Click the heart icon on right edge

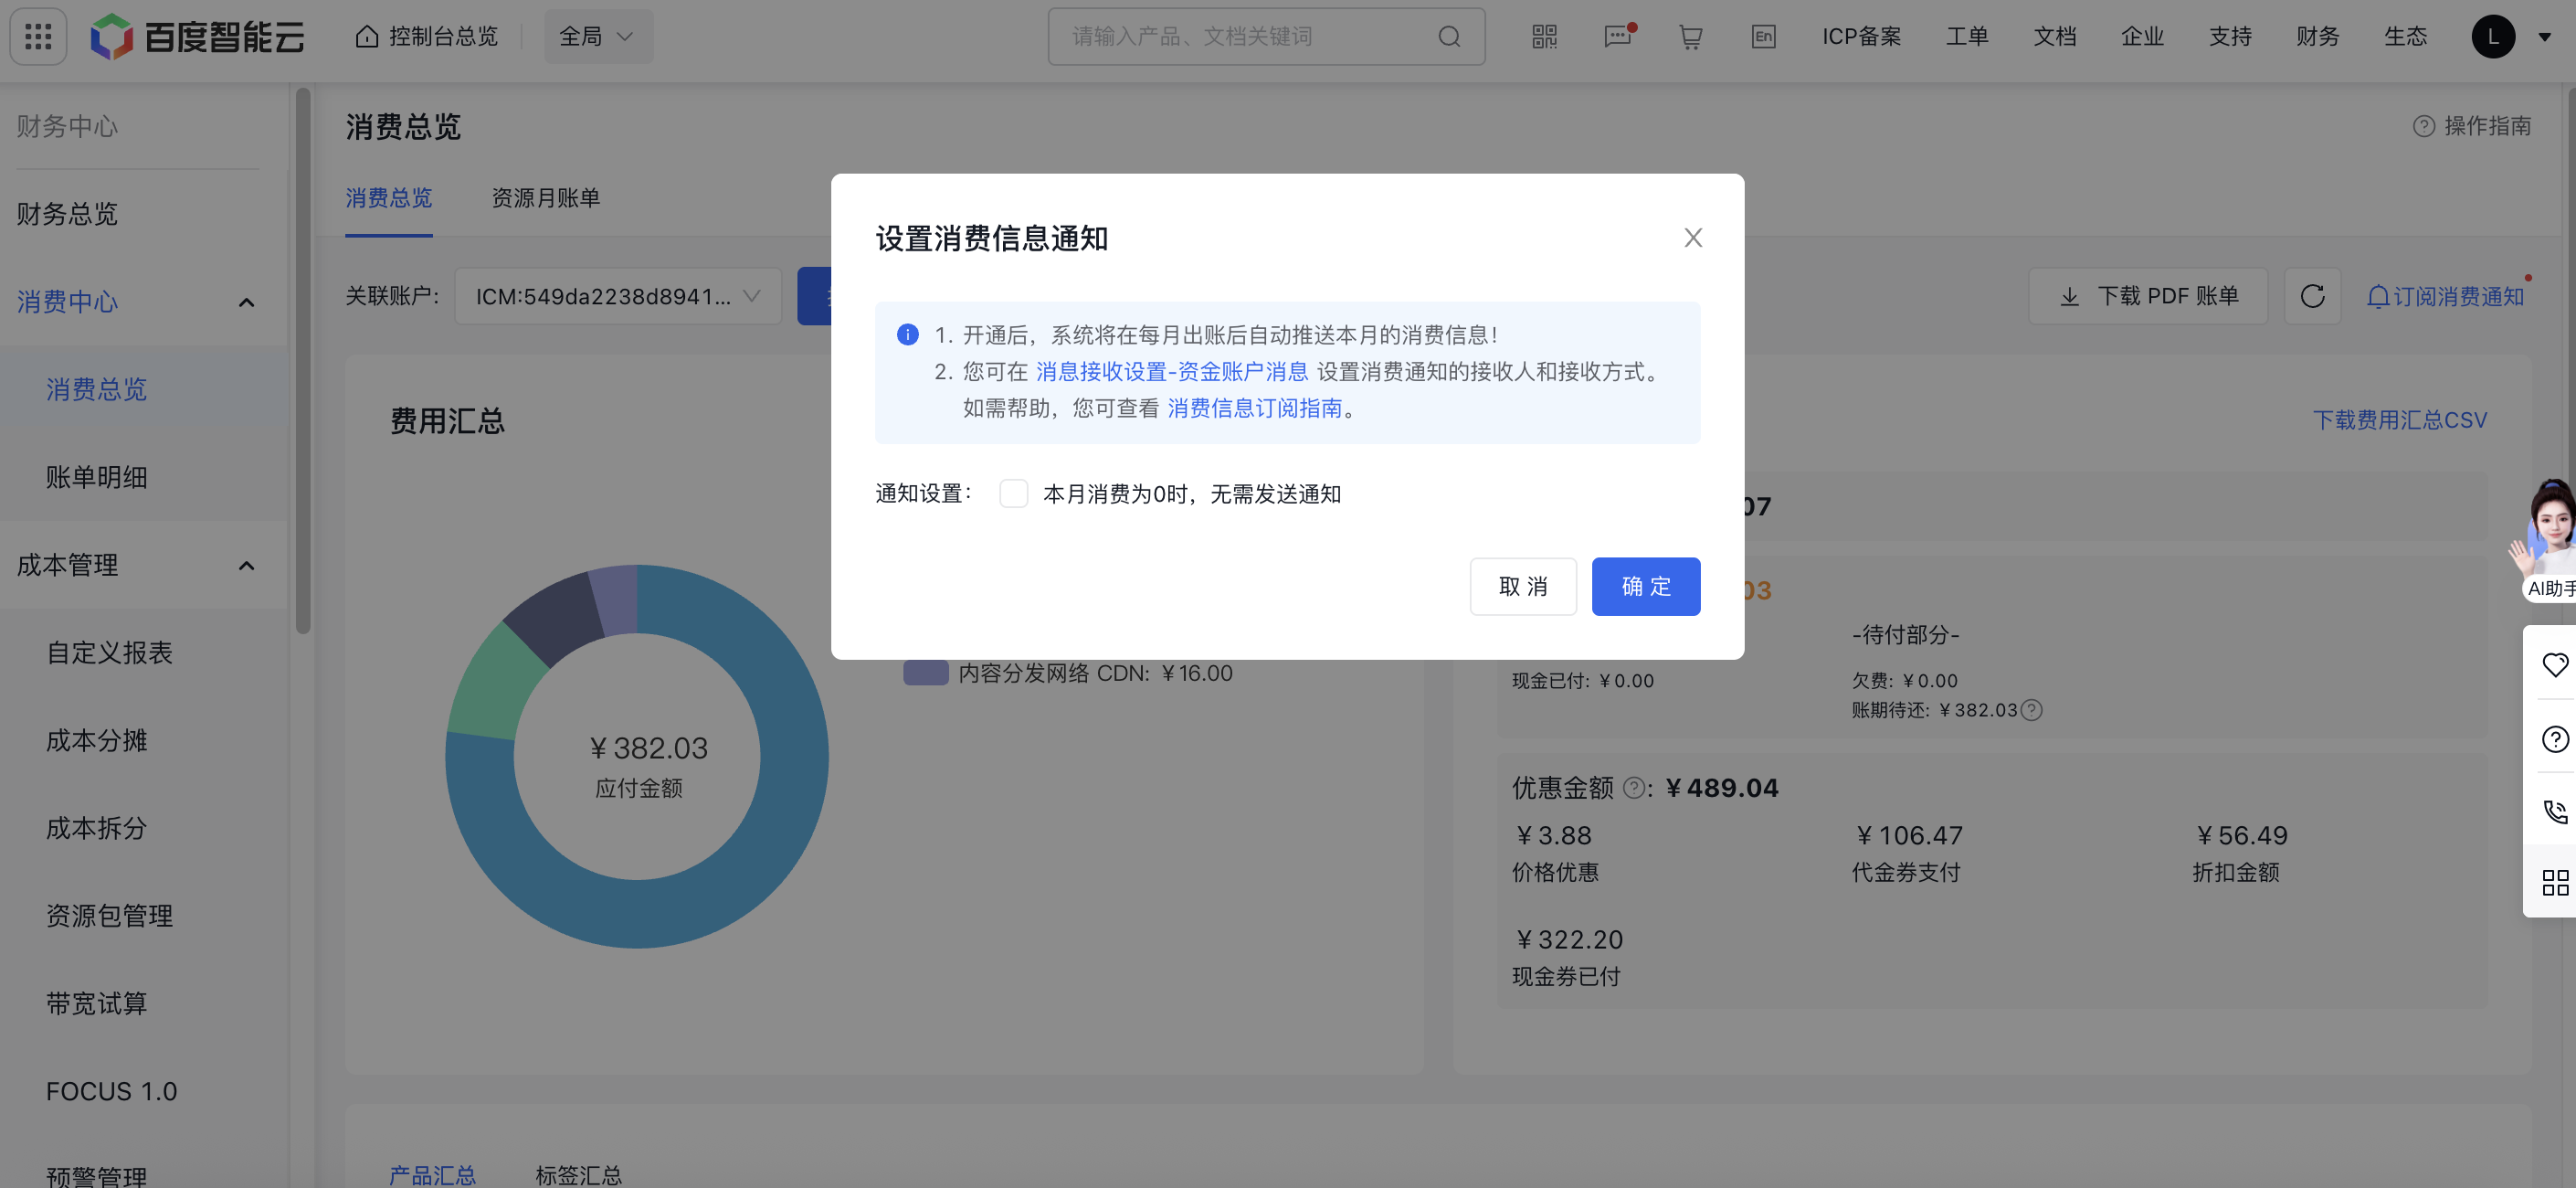(2556, 664)
